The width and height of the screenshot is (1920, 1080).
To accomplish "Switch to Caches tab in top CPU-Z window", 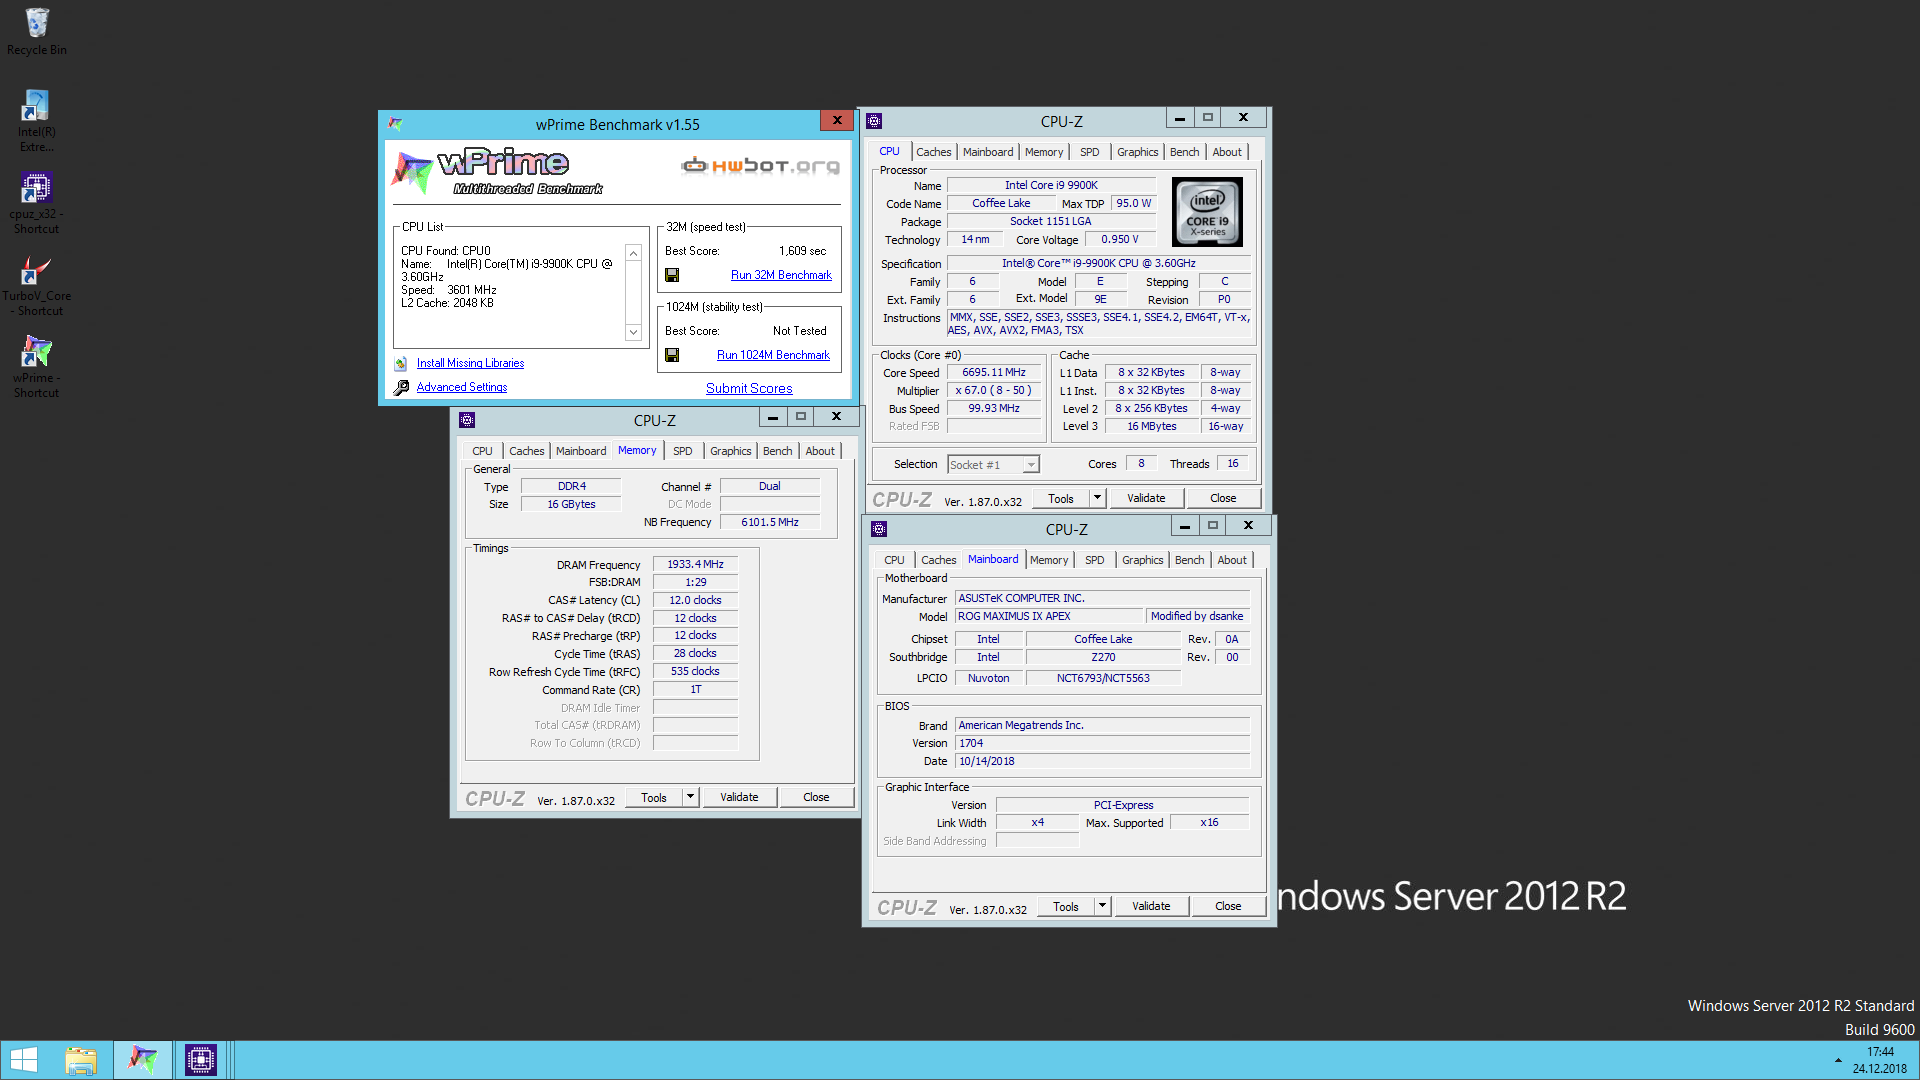I will click(x=933, y=152).
